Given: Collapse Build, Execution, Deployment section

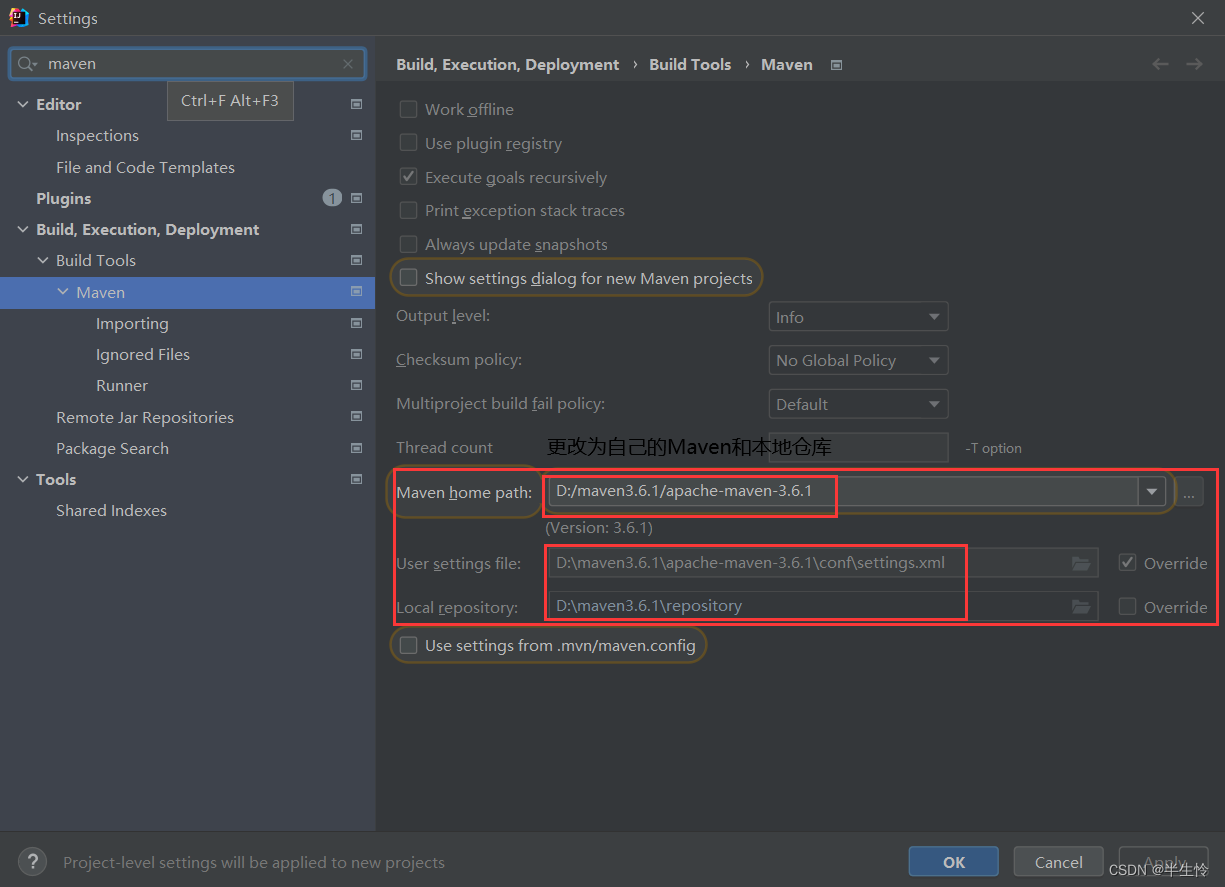Looking at the screenshot, I should (23, 229).
